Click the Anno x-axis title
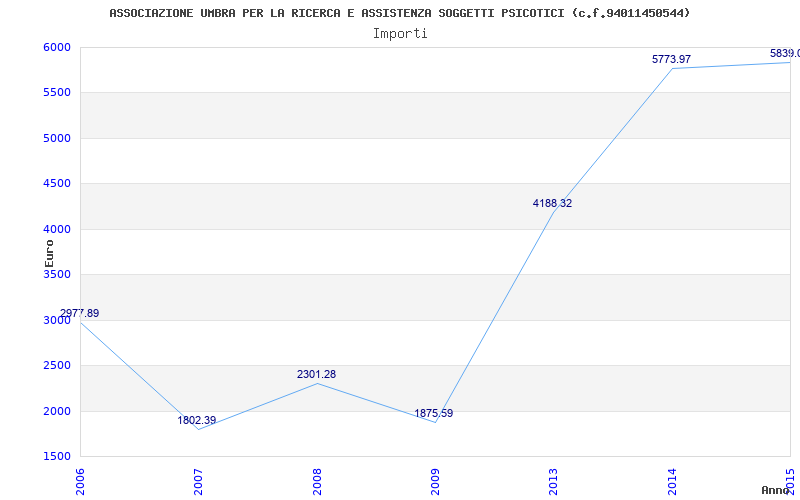Screen dimensions: 800x500 (x=776, y=490)
